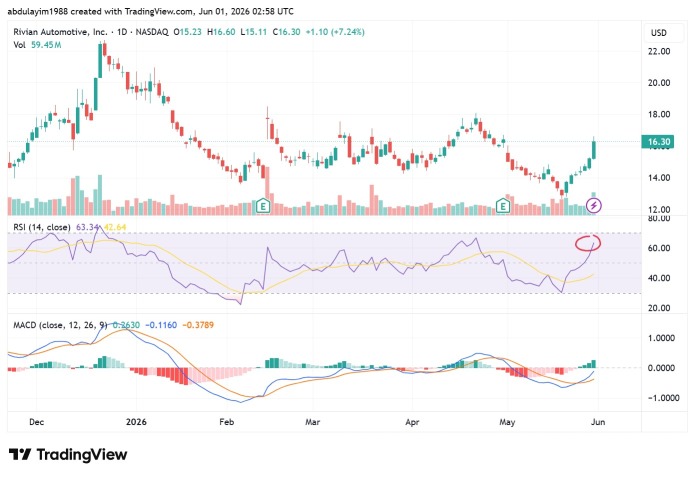The height and width of the screenshot is (477, 695).
Task: Click the blue MACD value -0.1160
Action: (x=161, y=325)
